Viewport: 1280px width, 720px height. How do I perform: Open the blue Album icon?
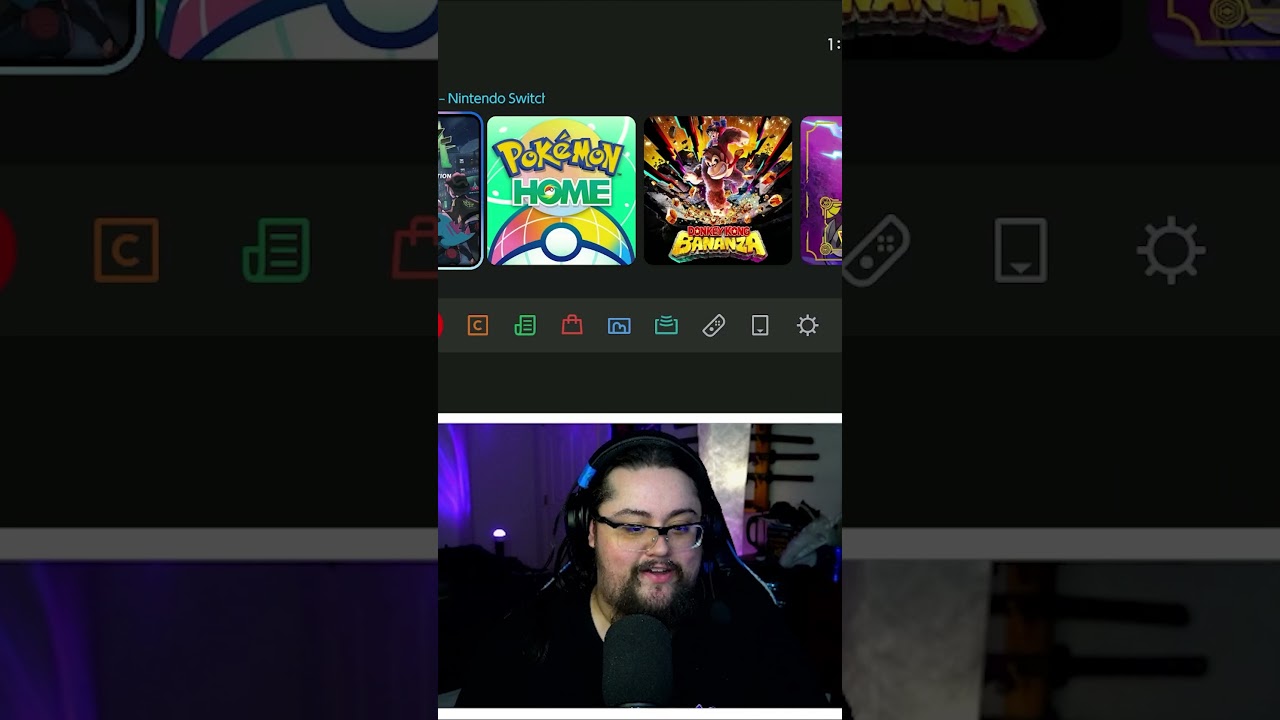pyautogui.click(x=619, y=325)
